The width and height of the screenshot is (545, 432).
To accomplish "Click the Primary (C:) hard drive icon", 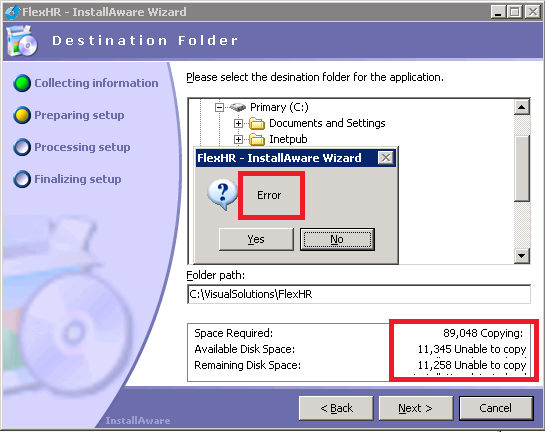I will point(238,107).
